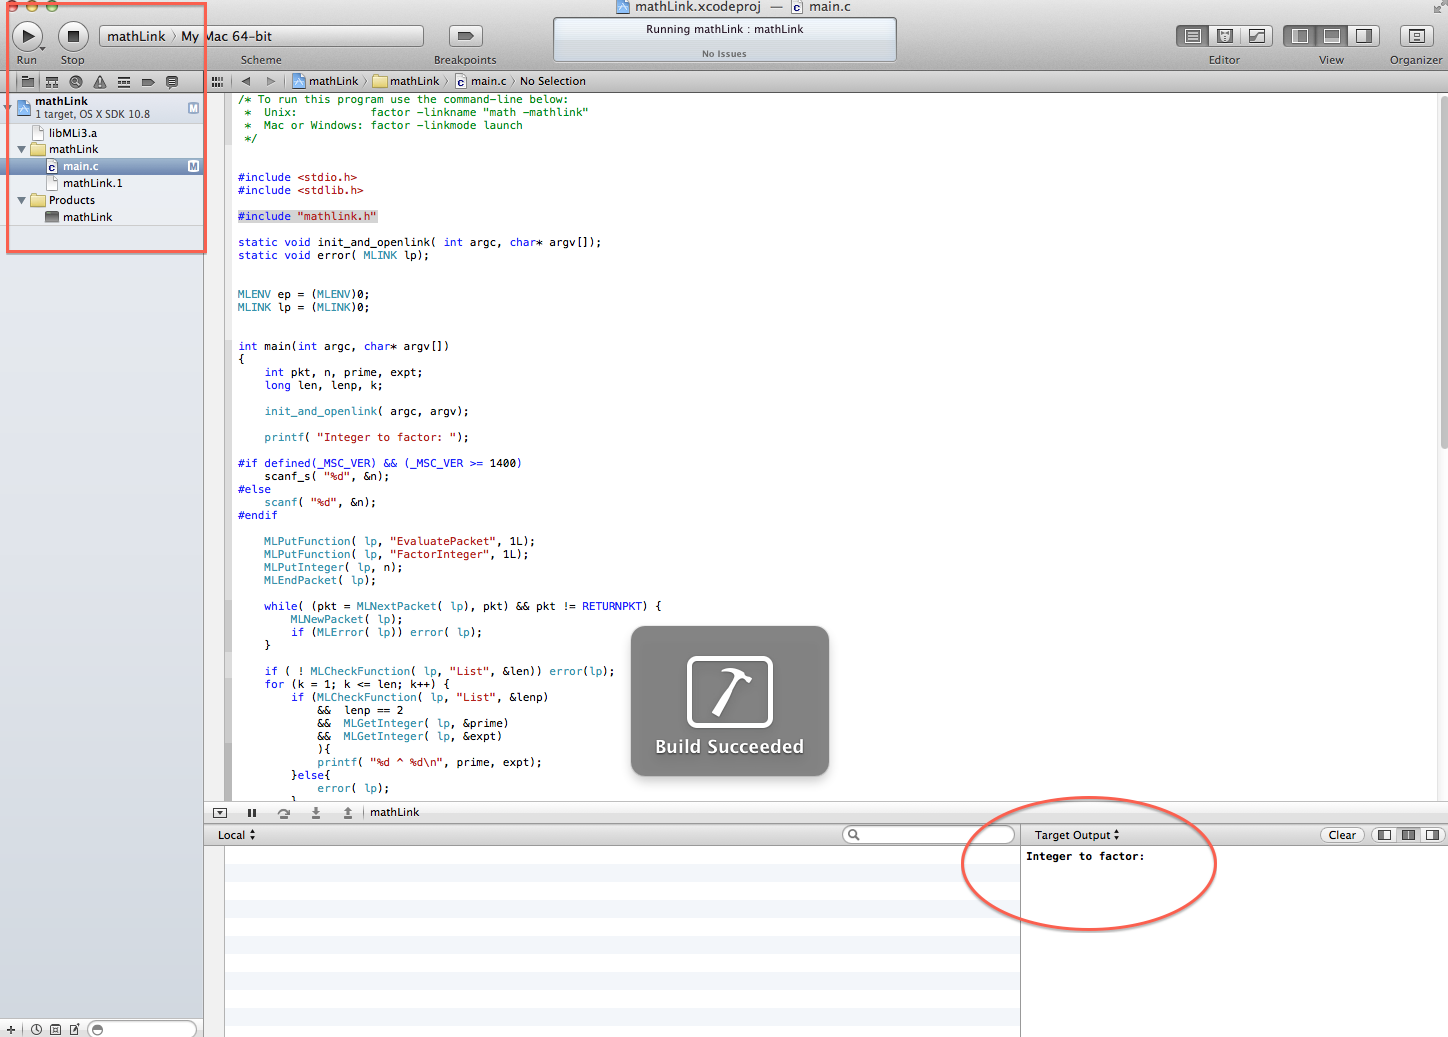Show the Debug navigator

(124, 82)
